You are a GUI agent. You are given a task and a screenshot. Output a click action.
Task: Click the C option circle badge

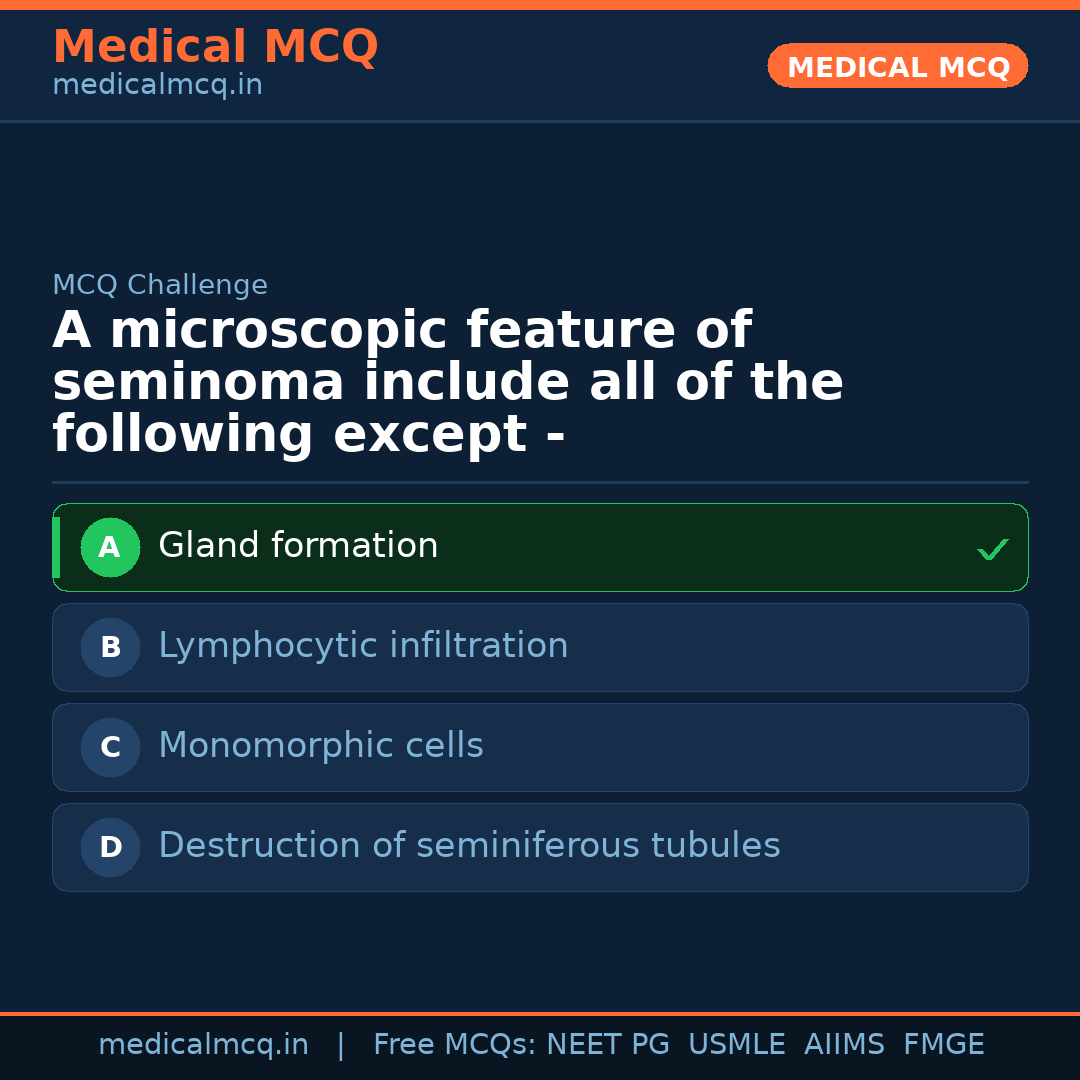pyautogui.click(x=110, y=747)
